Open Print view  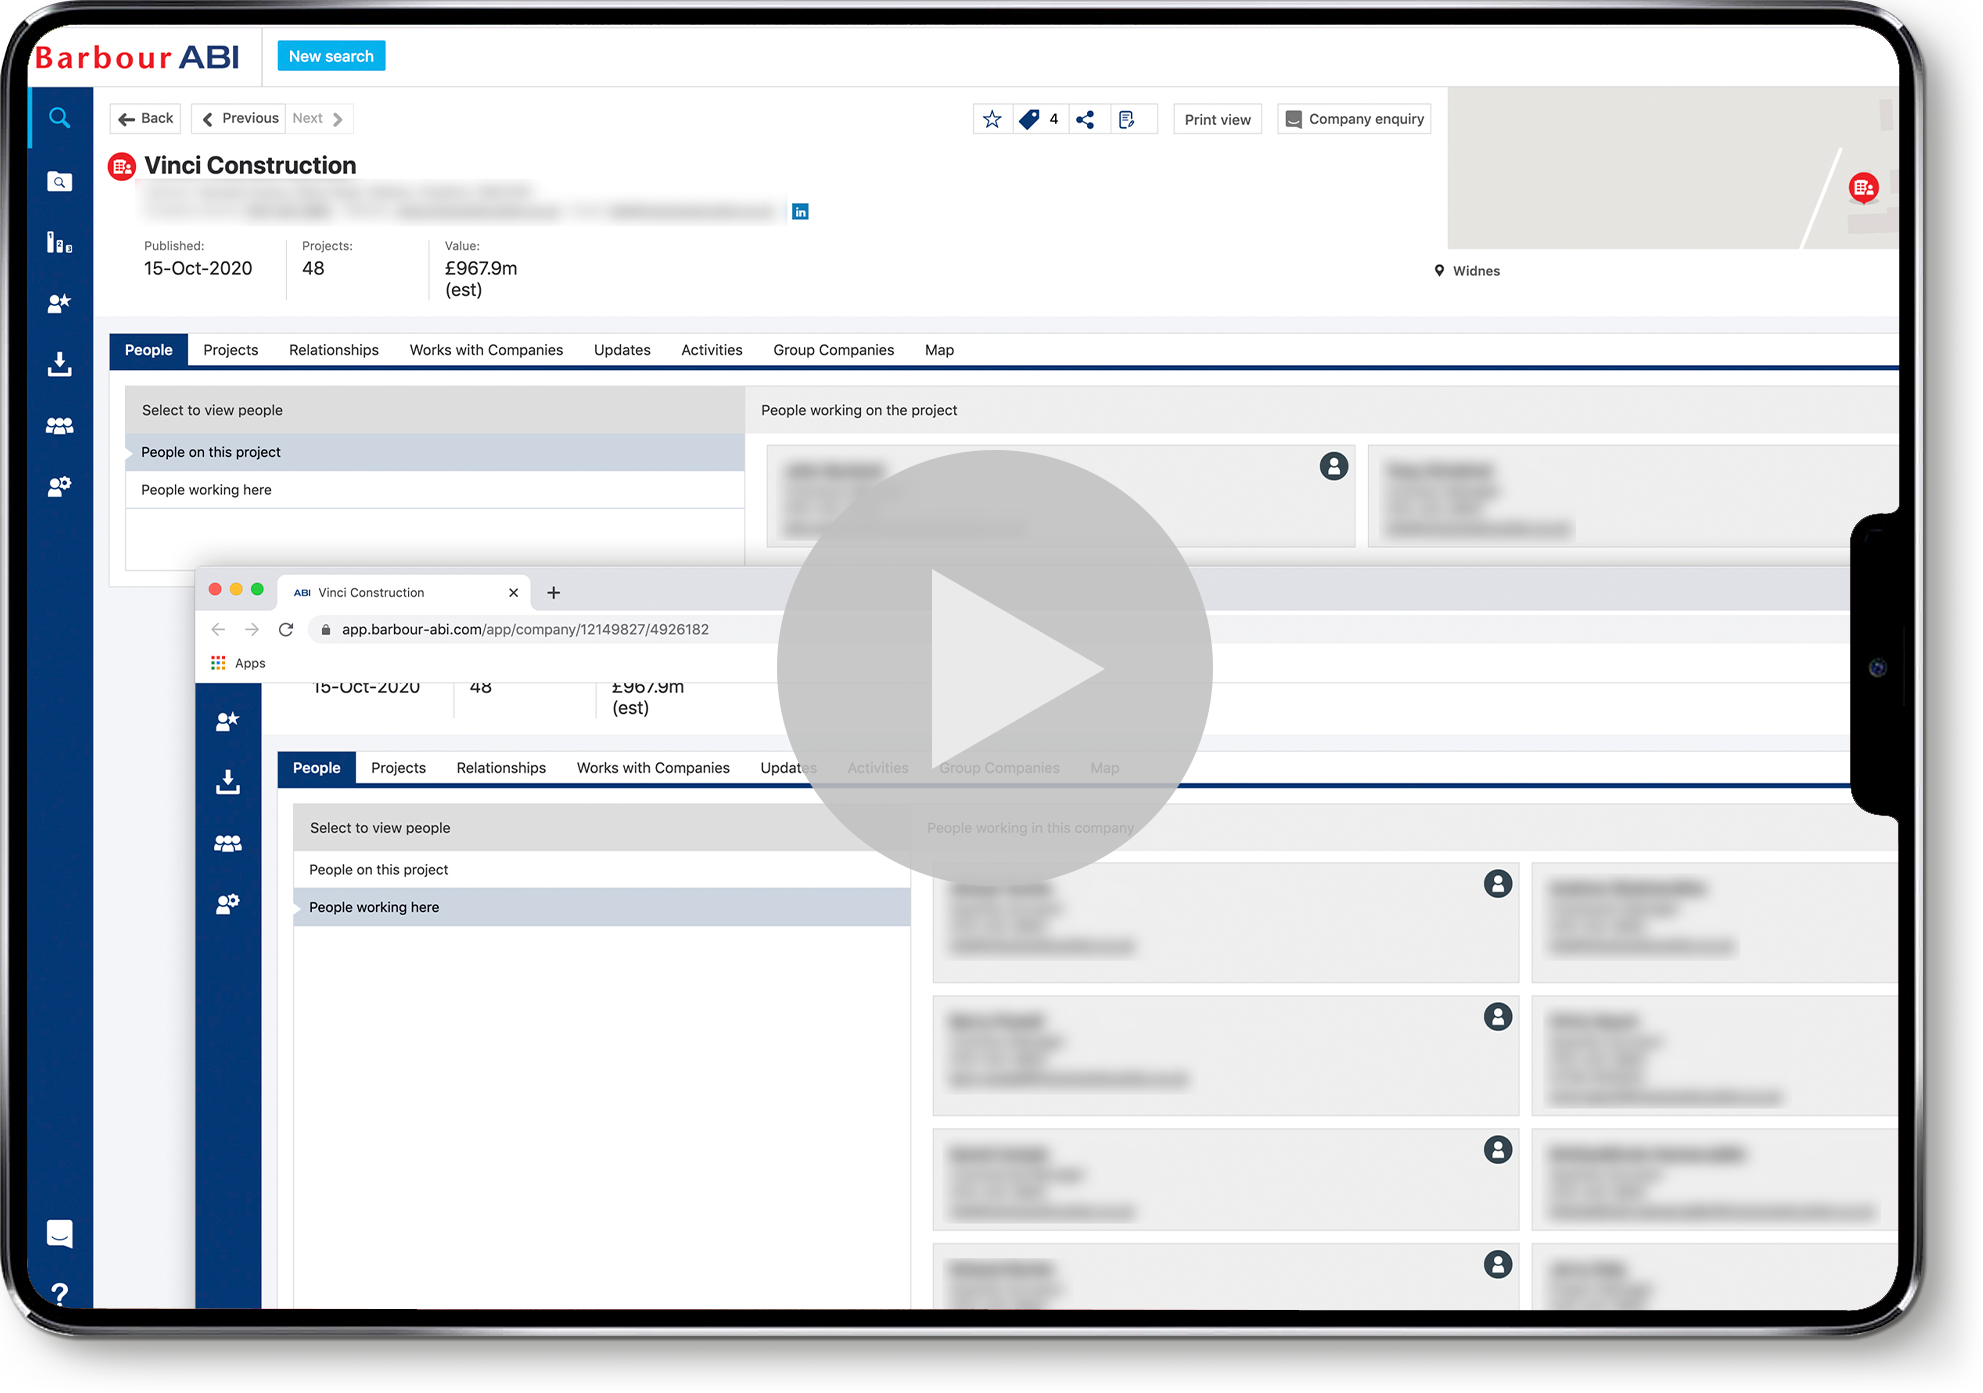click(1217, 119)
